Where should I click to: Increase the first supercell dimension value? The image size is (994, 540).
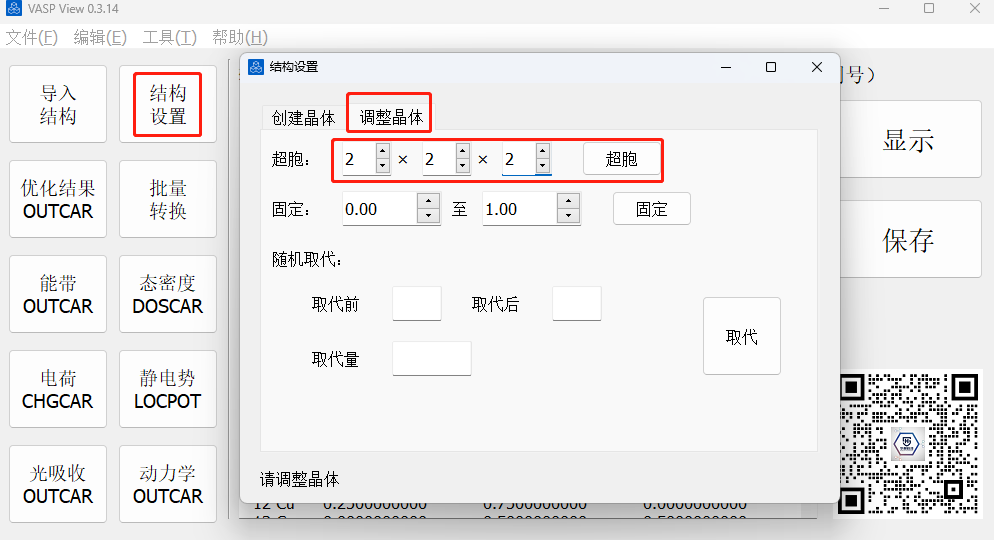(x=382, y=151)
